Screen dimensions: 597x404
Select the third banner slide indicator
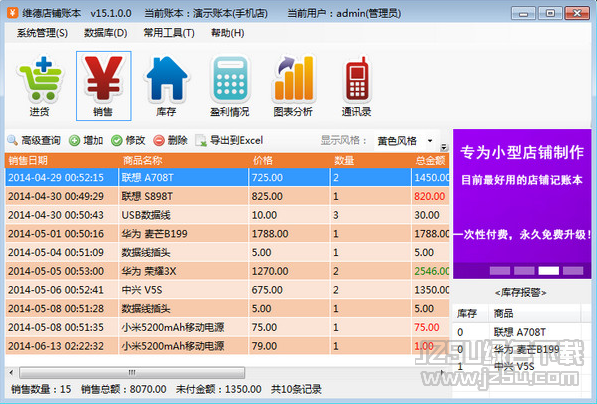549,271
